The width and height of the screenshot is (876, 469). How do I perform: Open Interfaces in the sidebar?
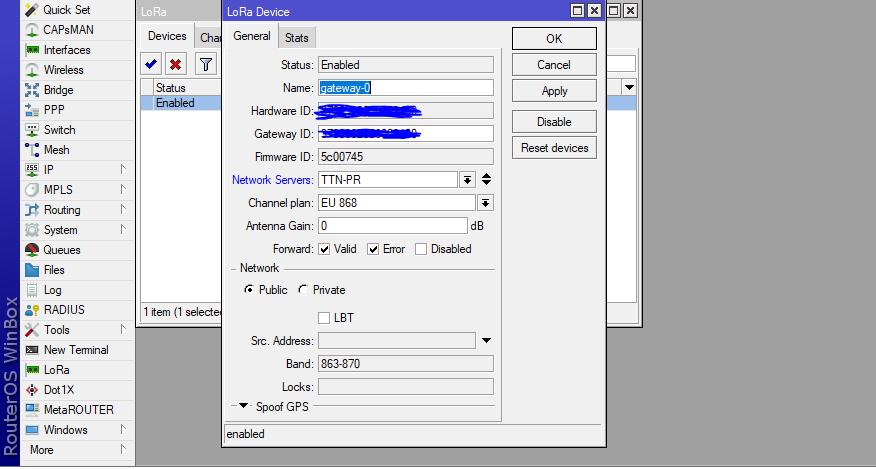[77, 50]
